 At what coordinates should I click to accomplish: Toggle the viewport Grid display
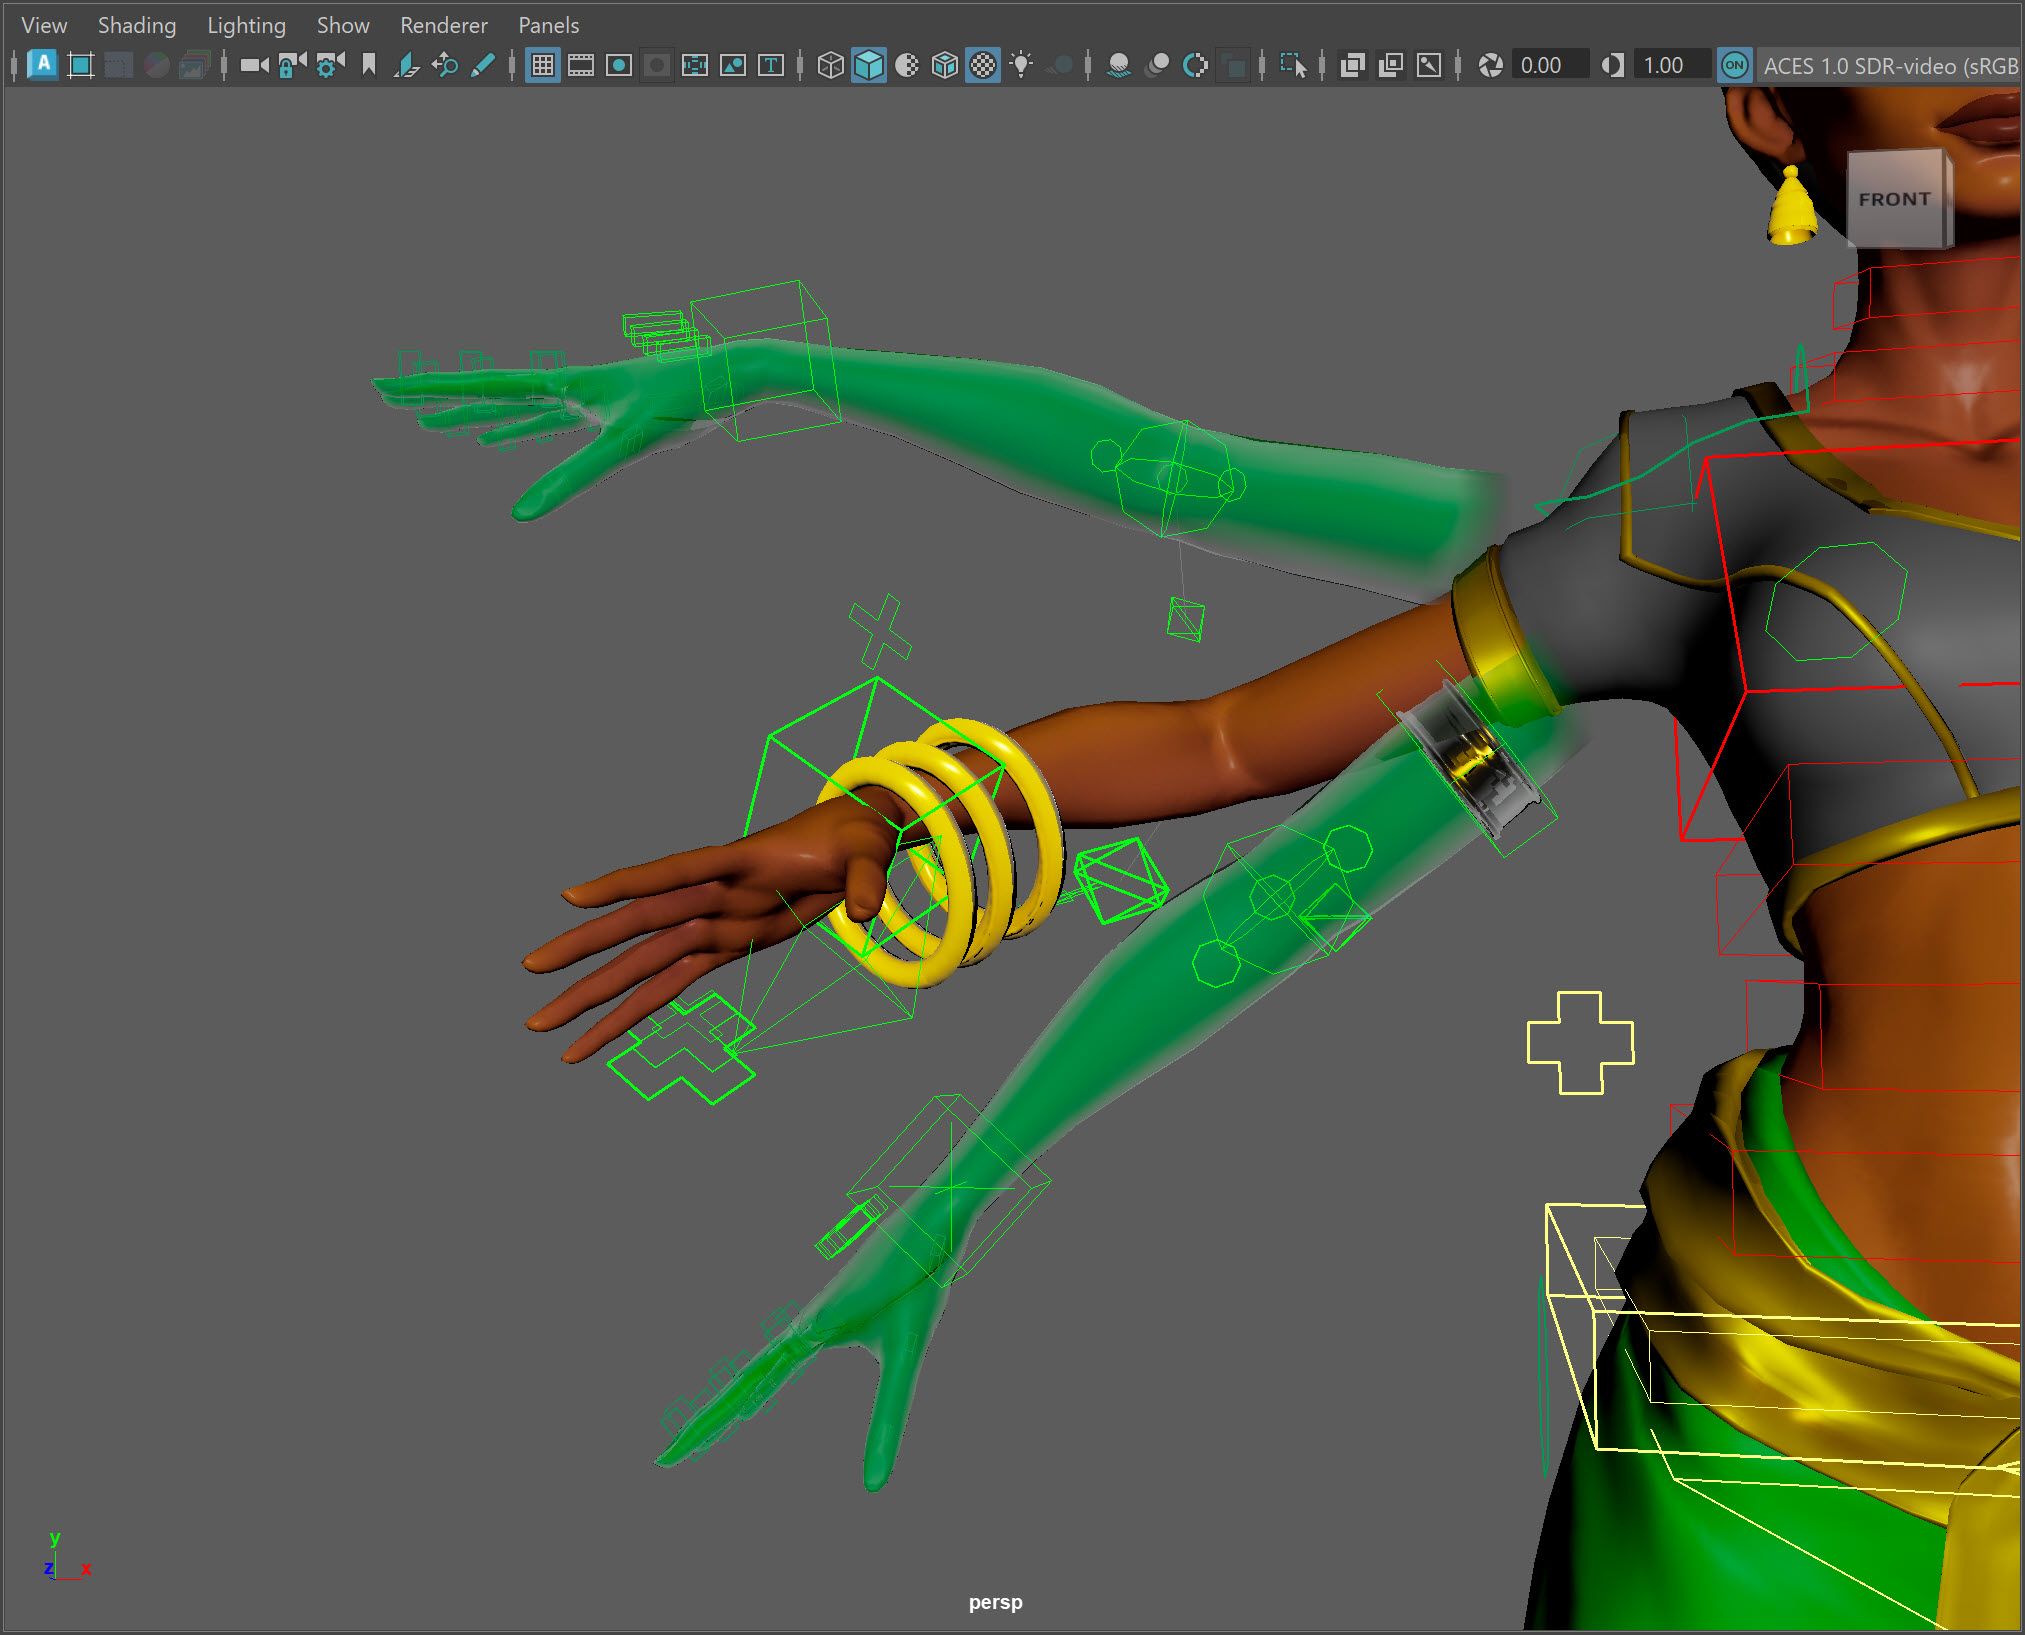point(543,66)
